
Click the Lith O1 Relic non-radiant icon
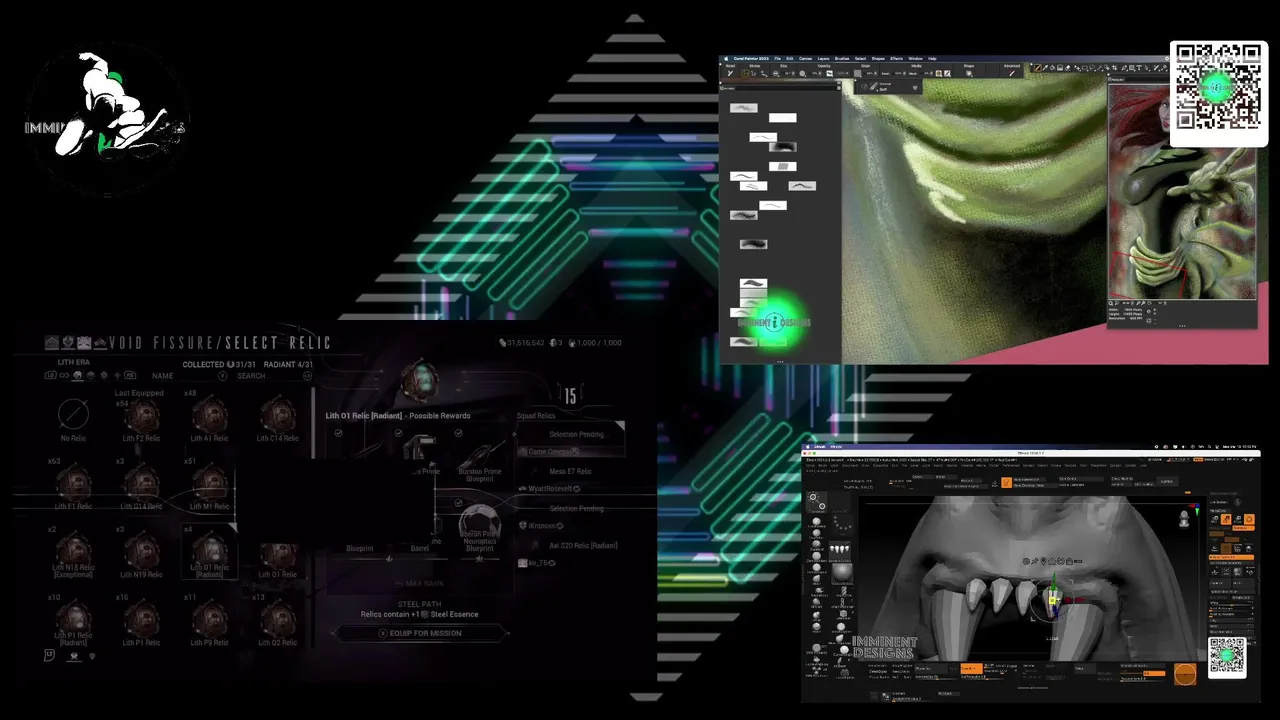tap(277, 555)
